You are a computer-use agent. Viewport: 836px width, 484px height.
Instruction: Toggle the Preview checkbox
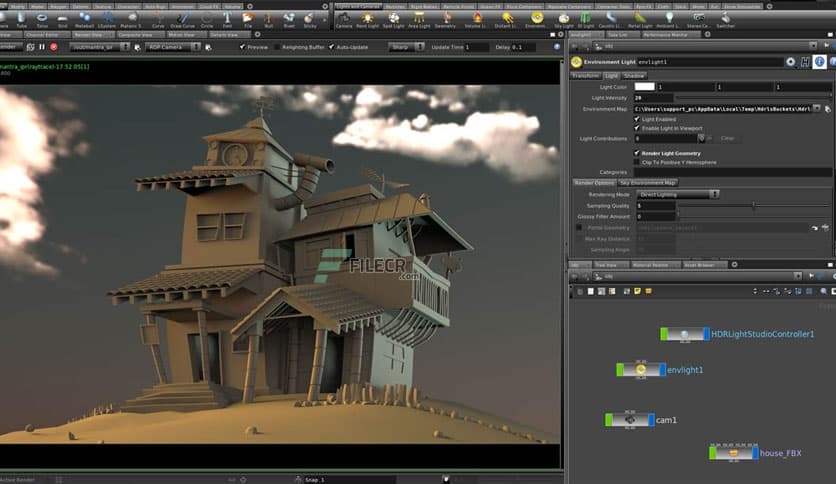pos(243,47)
